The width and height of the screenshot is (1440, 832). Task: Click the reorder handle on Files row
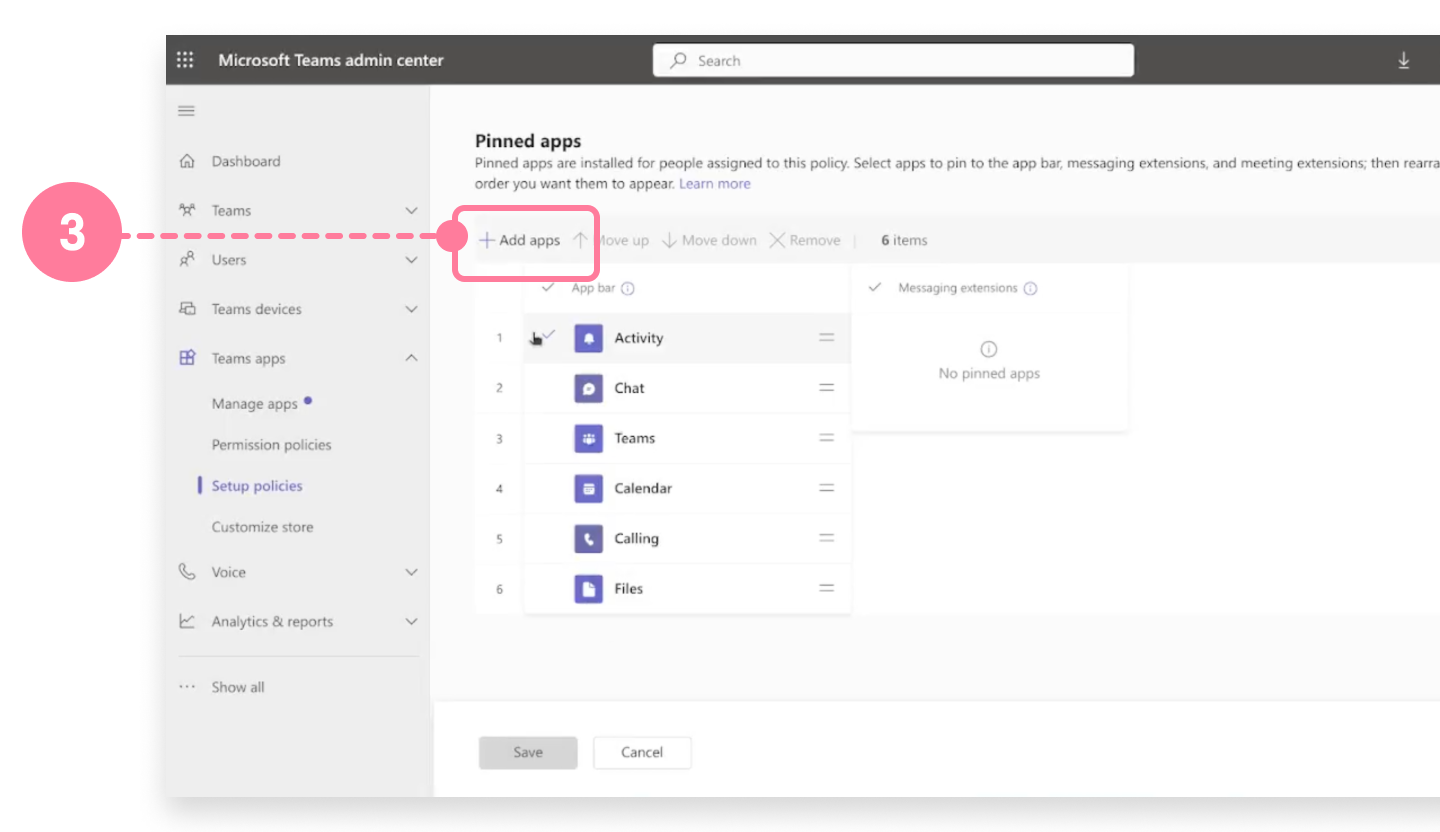pyautogui.click(x=827, y=588)
